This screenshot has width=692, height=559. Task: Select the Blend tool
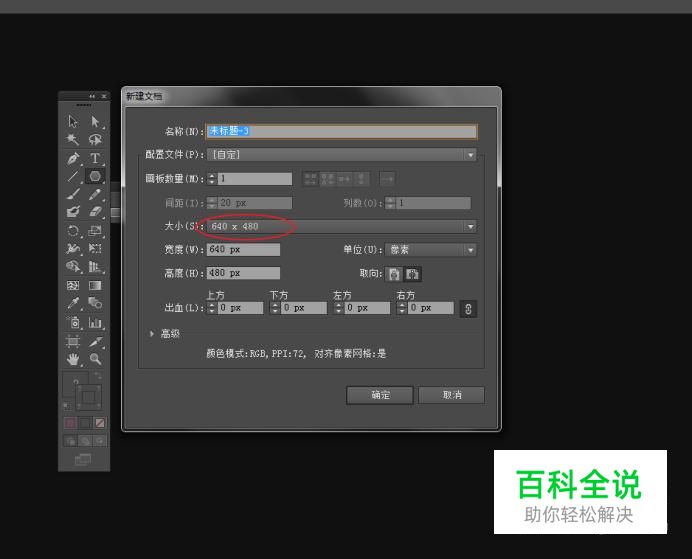point(95,304)
